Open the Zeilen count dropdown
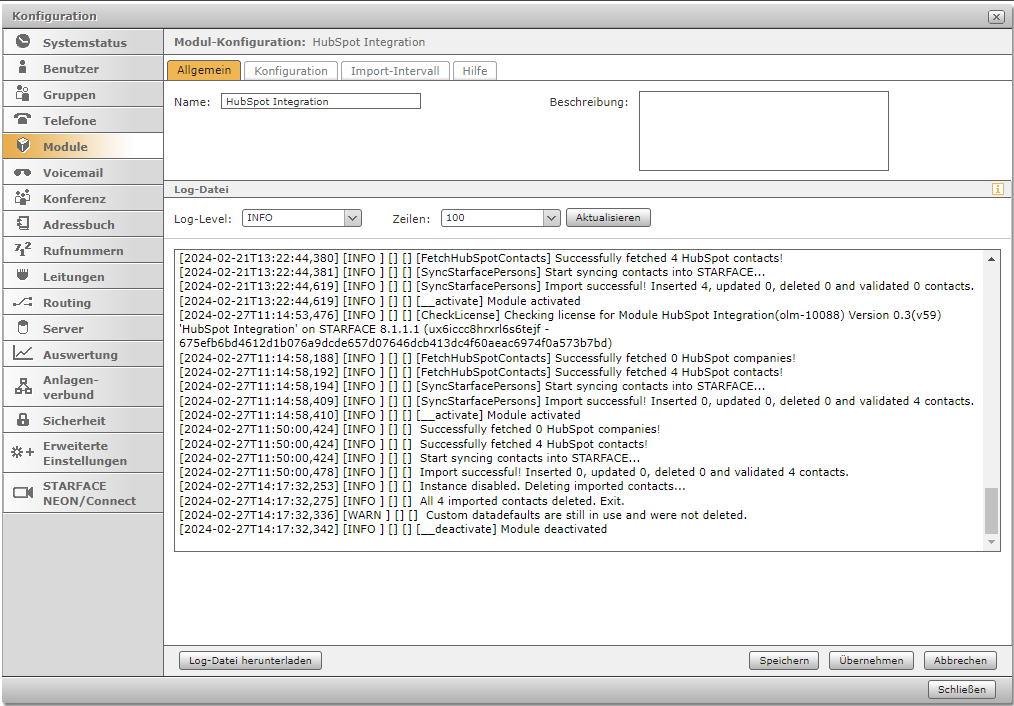The height and width of the screenshot is (706, 1014). click(x=551, y=218)
